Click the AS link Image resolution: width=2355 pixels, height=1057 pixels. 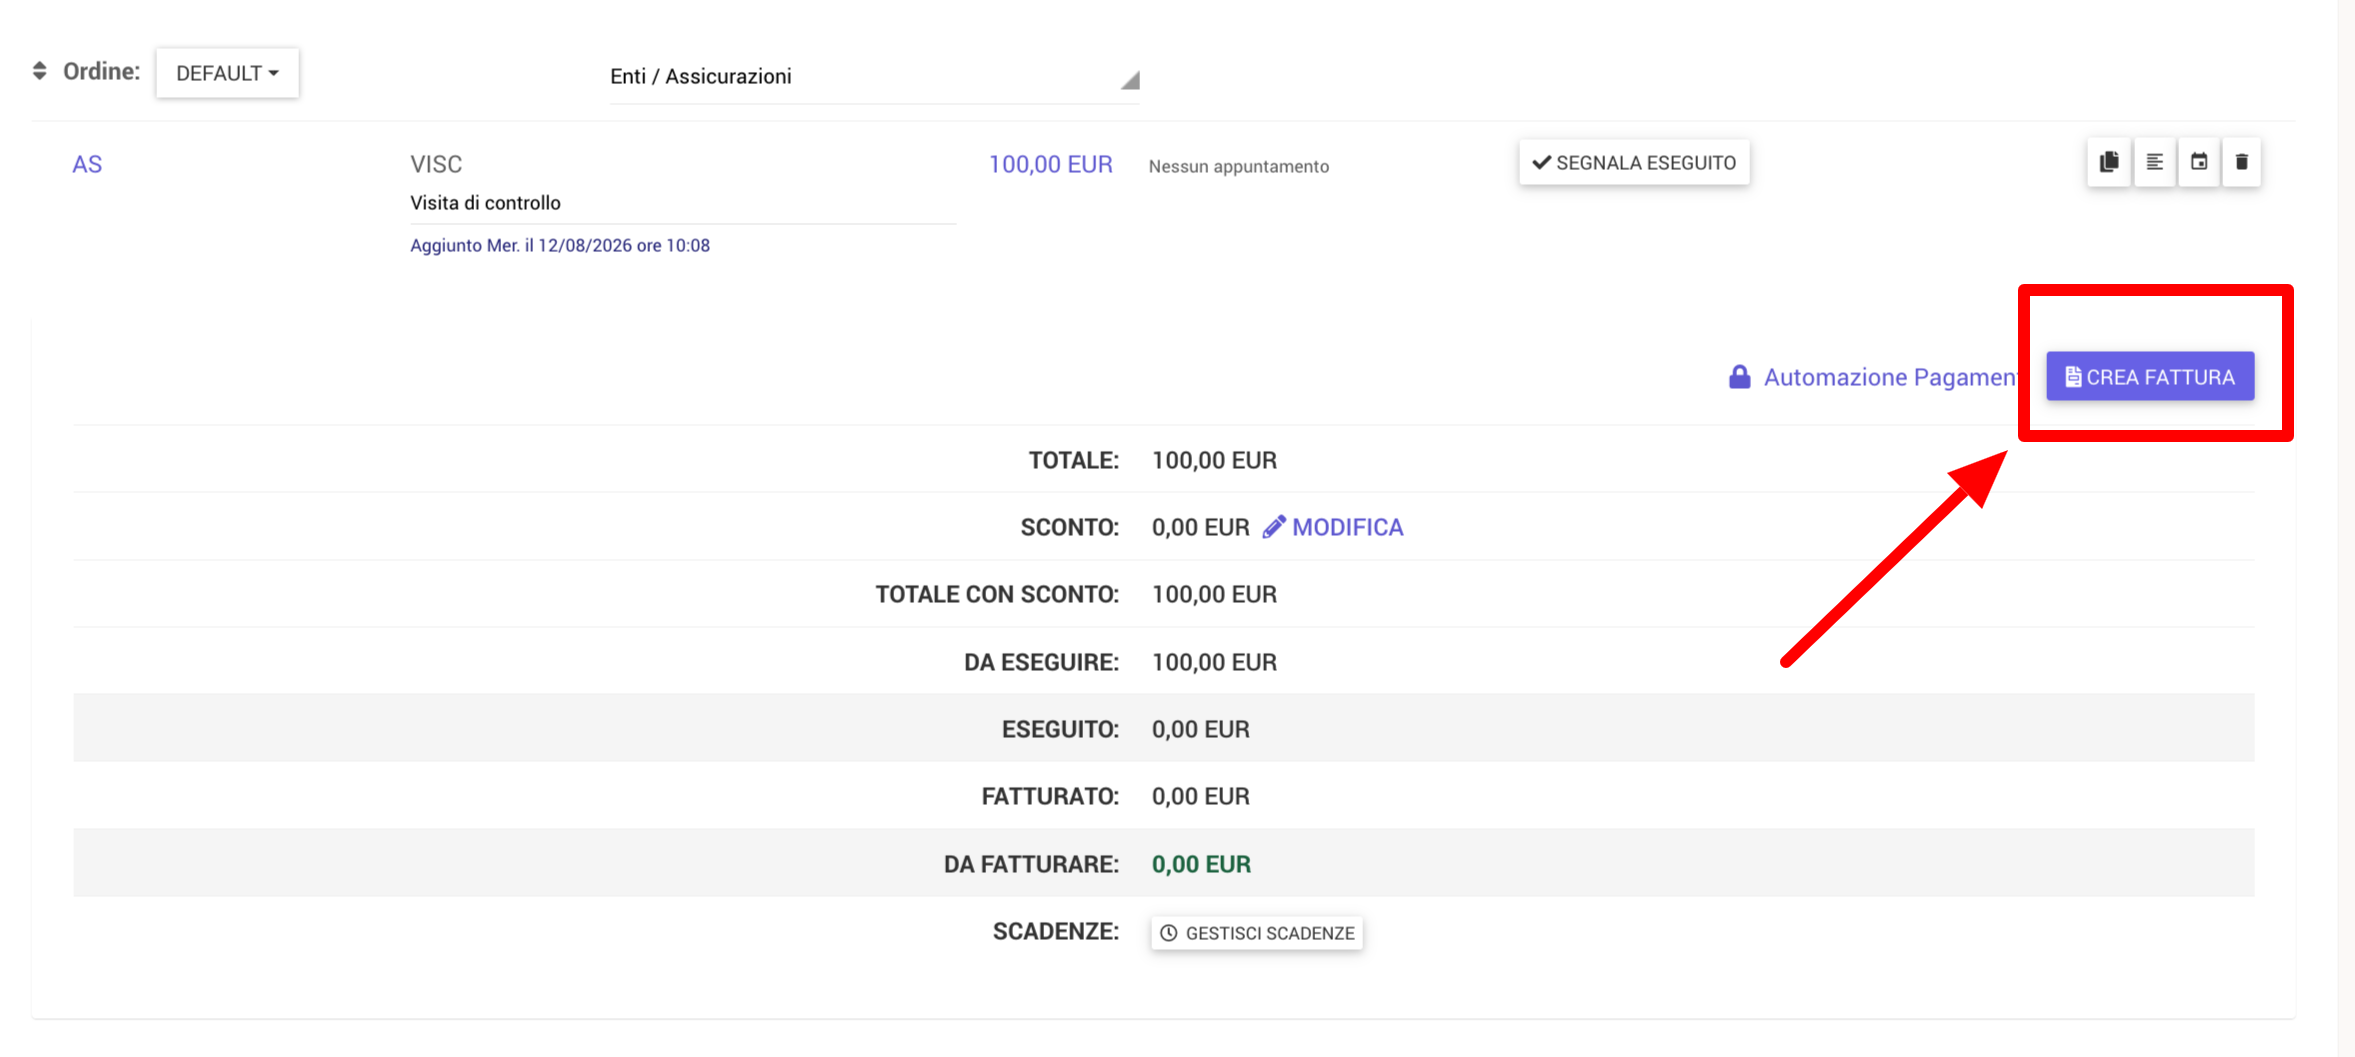87,164
